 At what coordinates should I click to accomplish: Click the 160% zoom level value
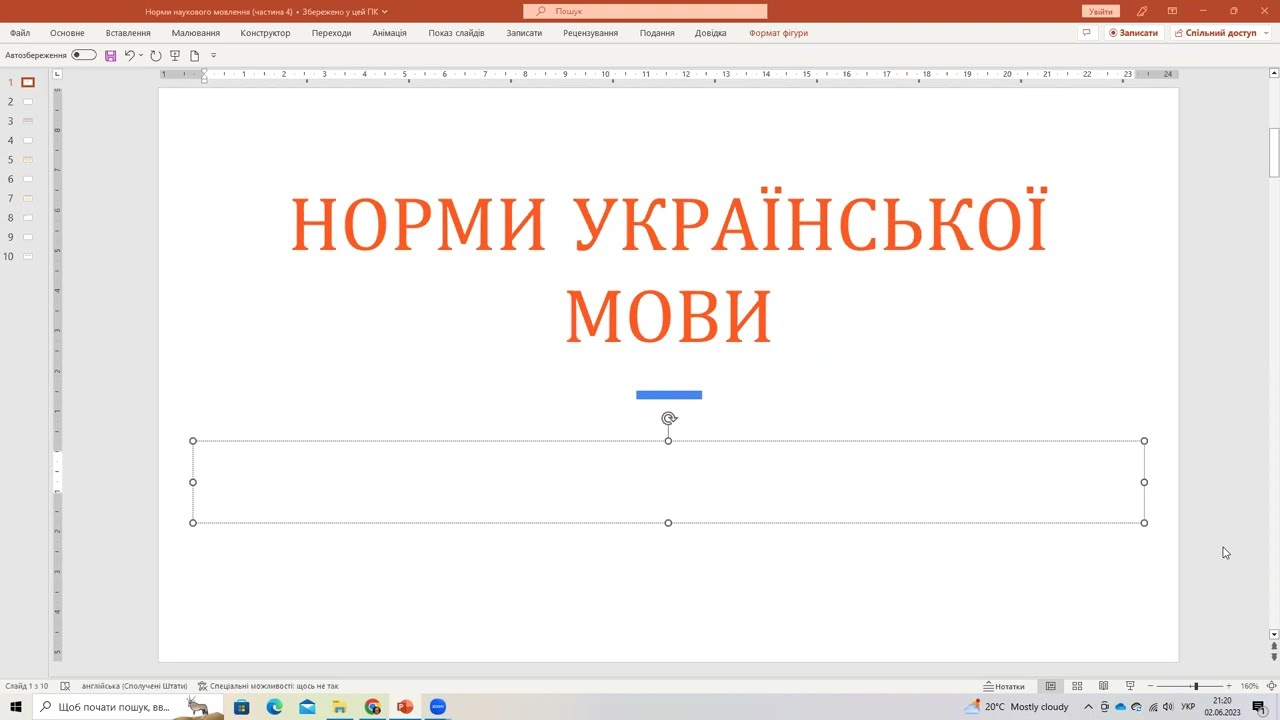tap(1249, 686)
